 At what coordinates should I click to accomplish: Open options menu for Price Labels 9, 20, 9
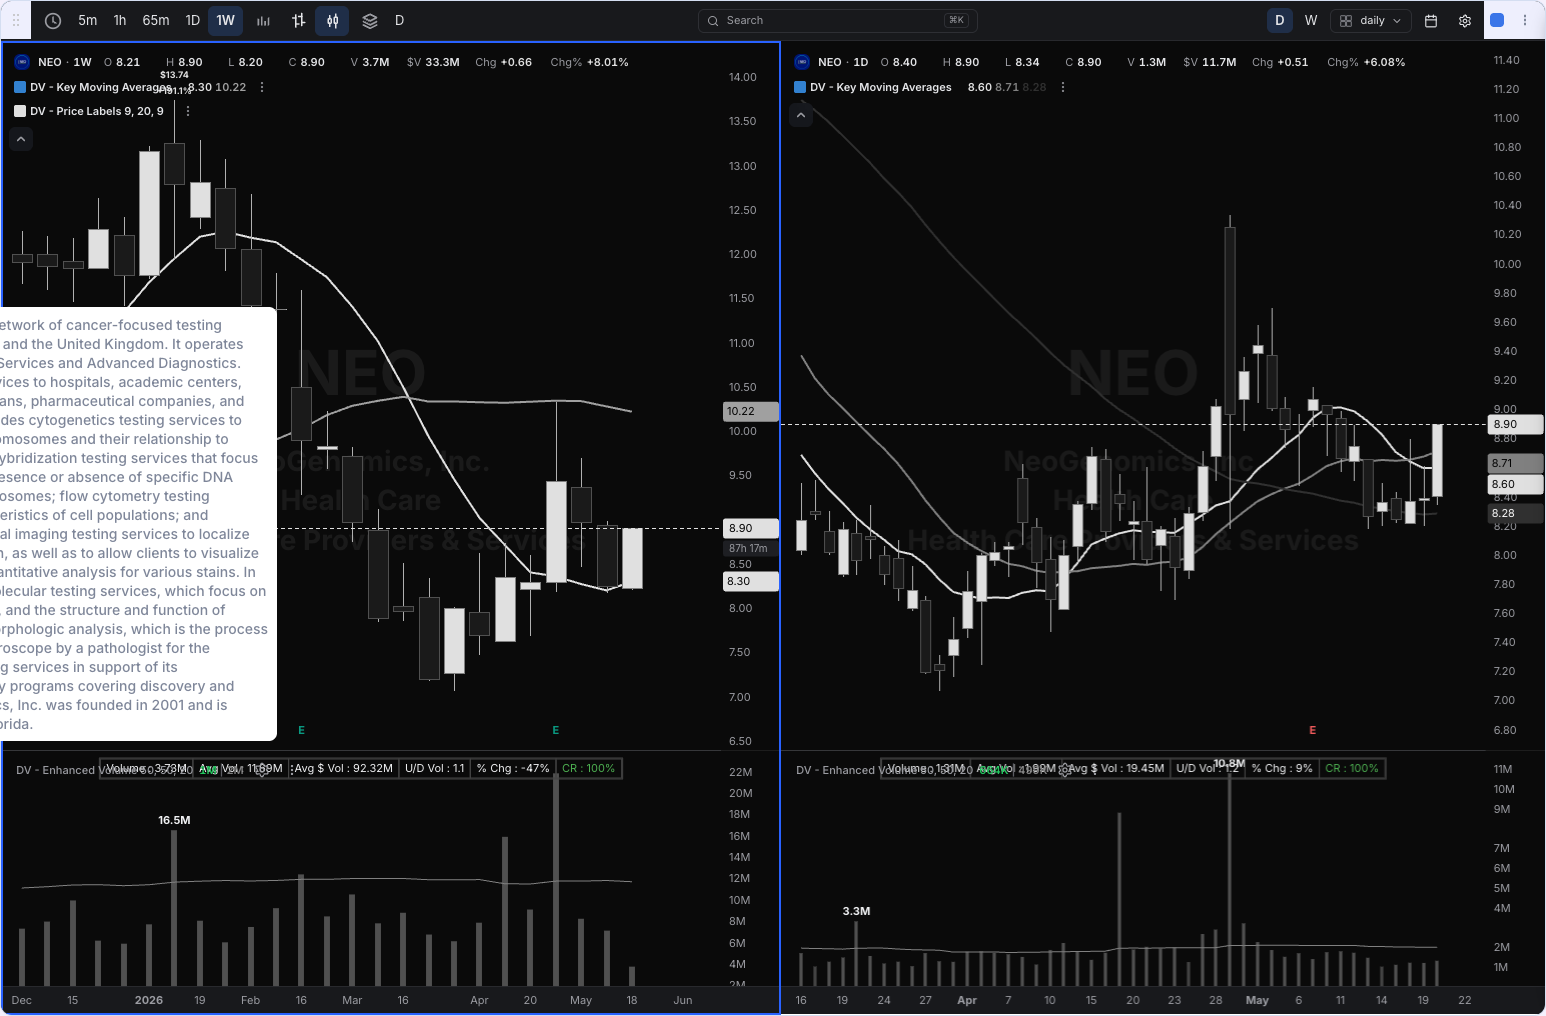tap(188, 111)
